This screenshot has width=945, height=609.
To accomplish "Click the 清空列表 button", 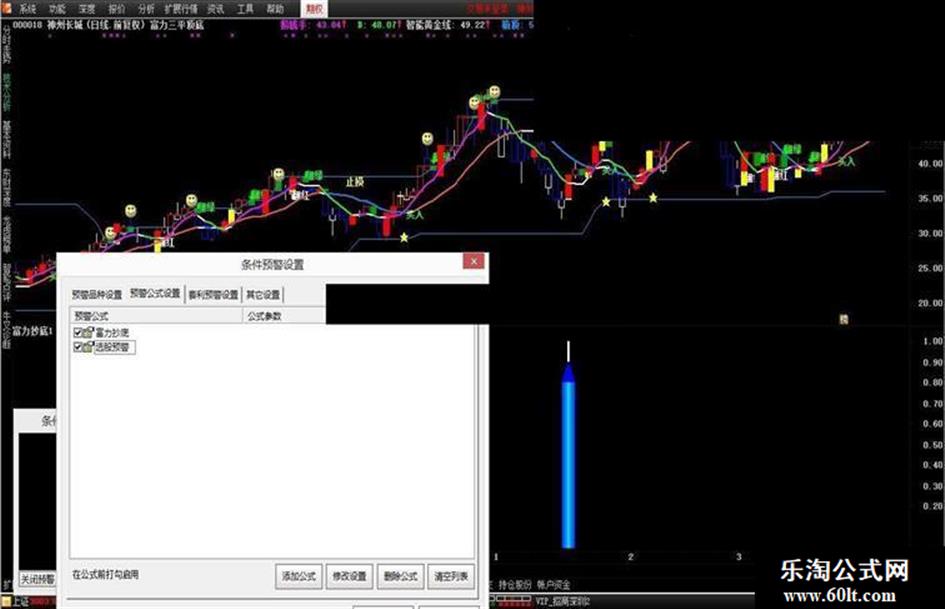I will [451, 576].
